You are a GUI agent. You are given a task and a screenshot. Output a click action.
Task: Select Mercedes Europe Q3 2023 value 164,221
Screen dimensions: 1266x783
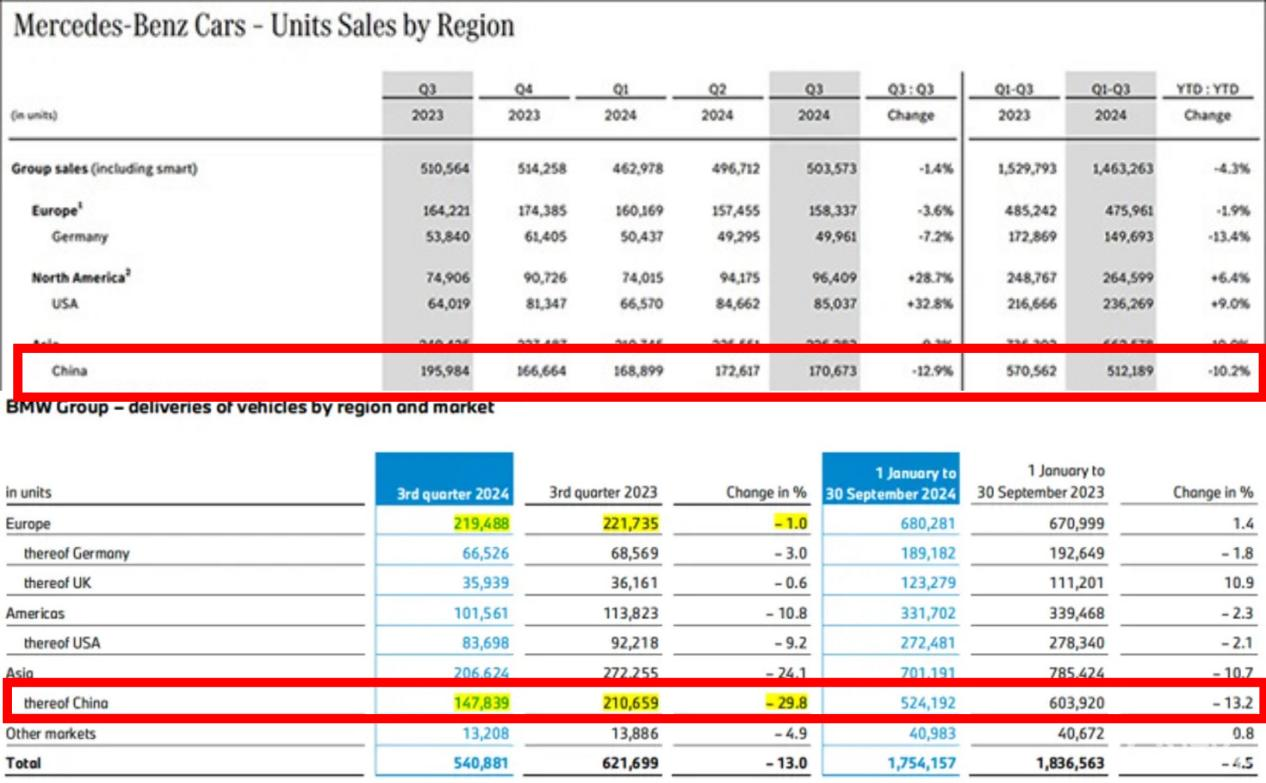pyautogui.click(x=445, y=211)
